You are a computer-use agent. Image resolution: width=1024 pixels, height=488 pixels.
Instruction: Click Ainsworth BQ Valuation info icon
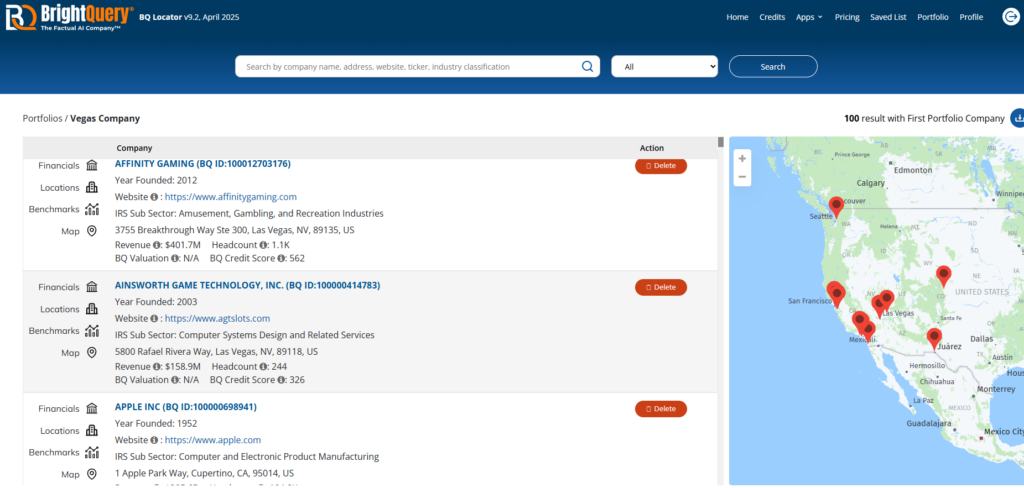[176, 380]
